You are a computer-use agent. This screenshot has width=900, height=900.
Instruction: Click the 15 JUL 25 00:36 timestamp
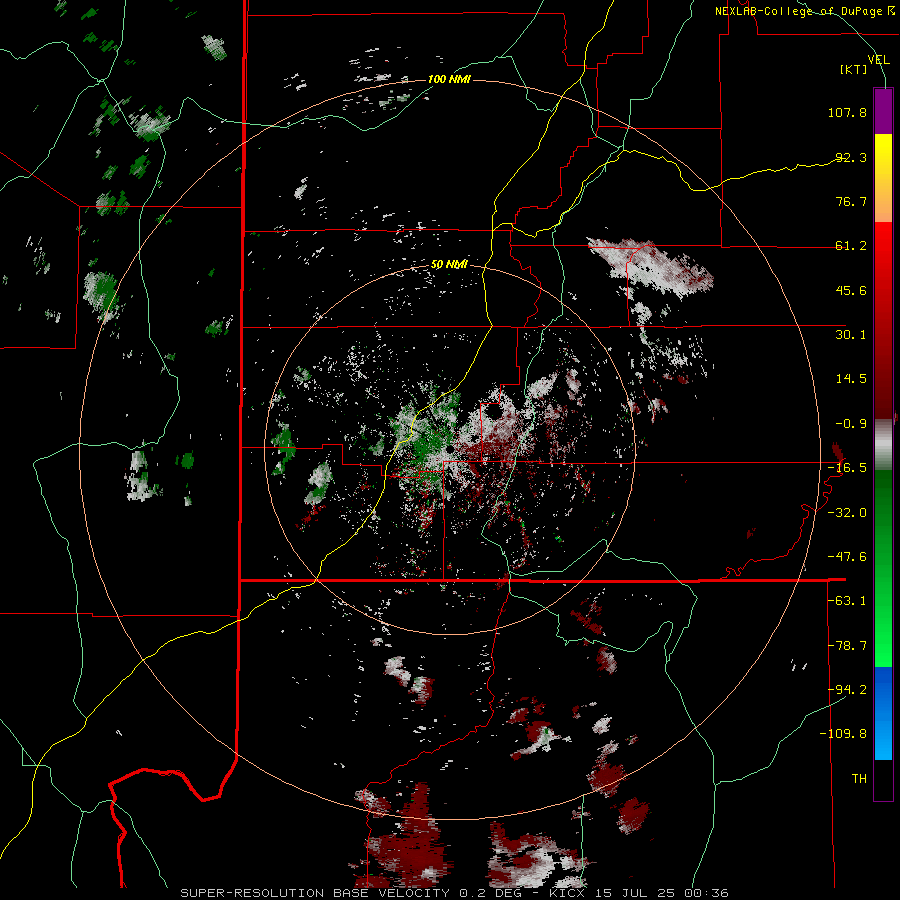pyautogui.click(x=660, y=893)
